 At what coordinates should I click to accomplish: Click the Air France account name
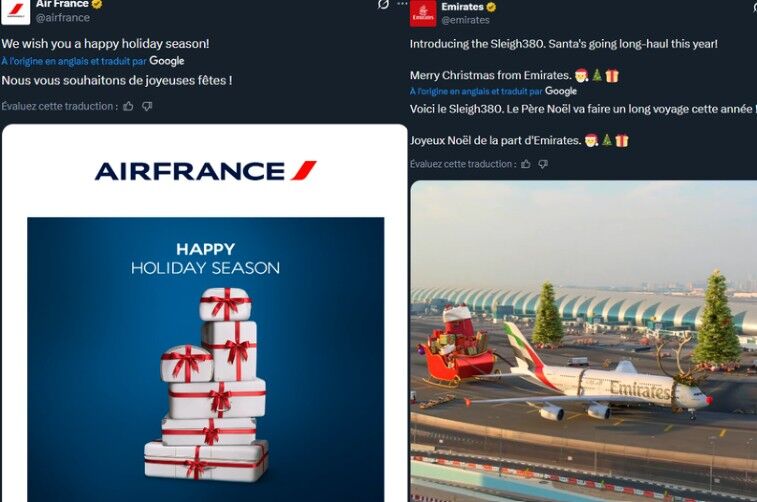click(62, 4)
